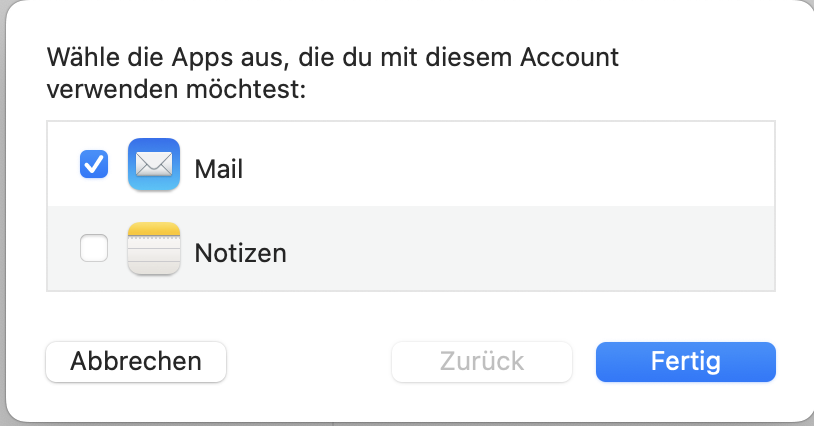Click the blank dialog area between Abbrechen and Zurück
Viewport: 814px width, 426px height.
click(x=308, y=361)
